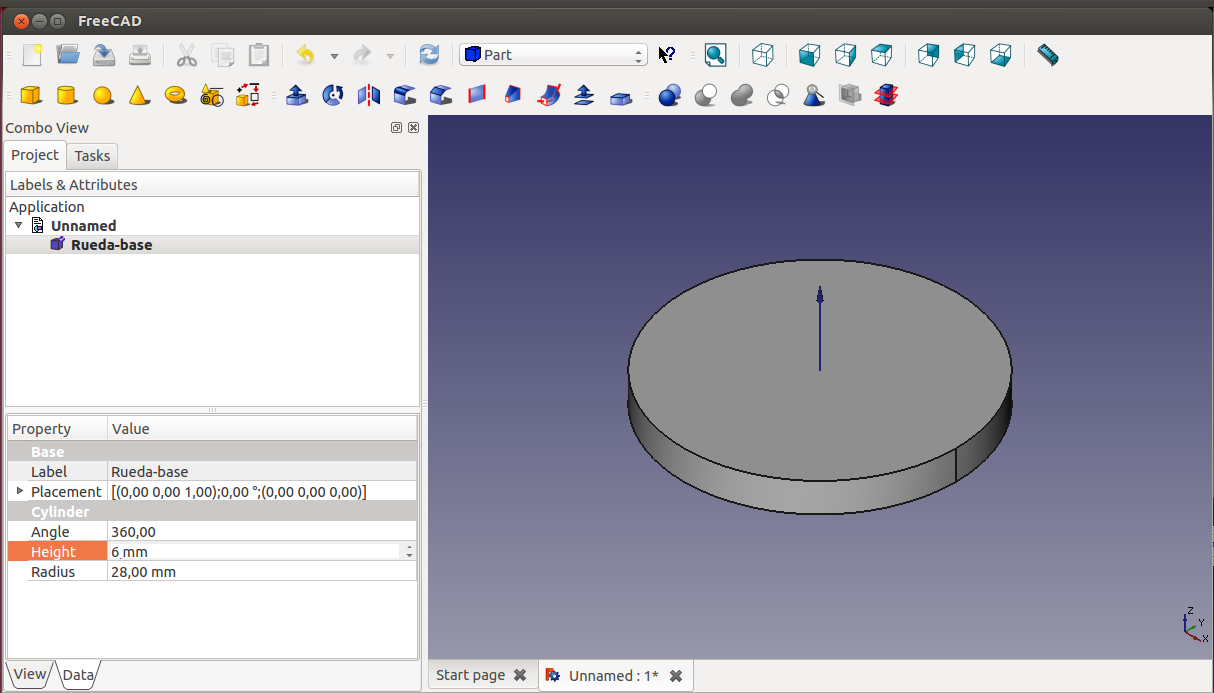Screen dimensions: 1214x693
Task: Expand the Placement property row
Action: coord(19,491)
